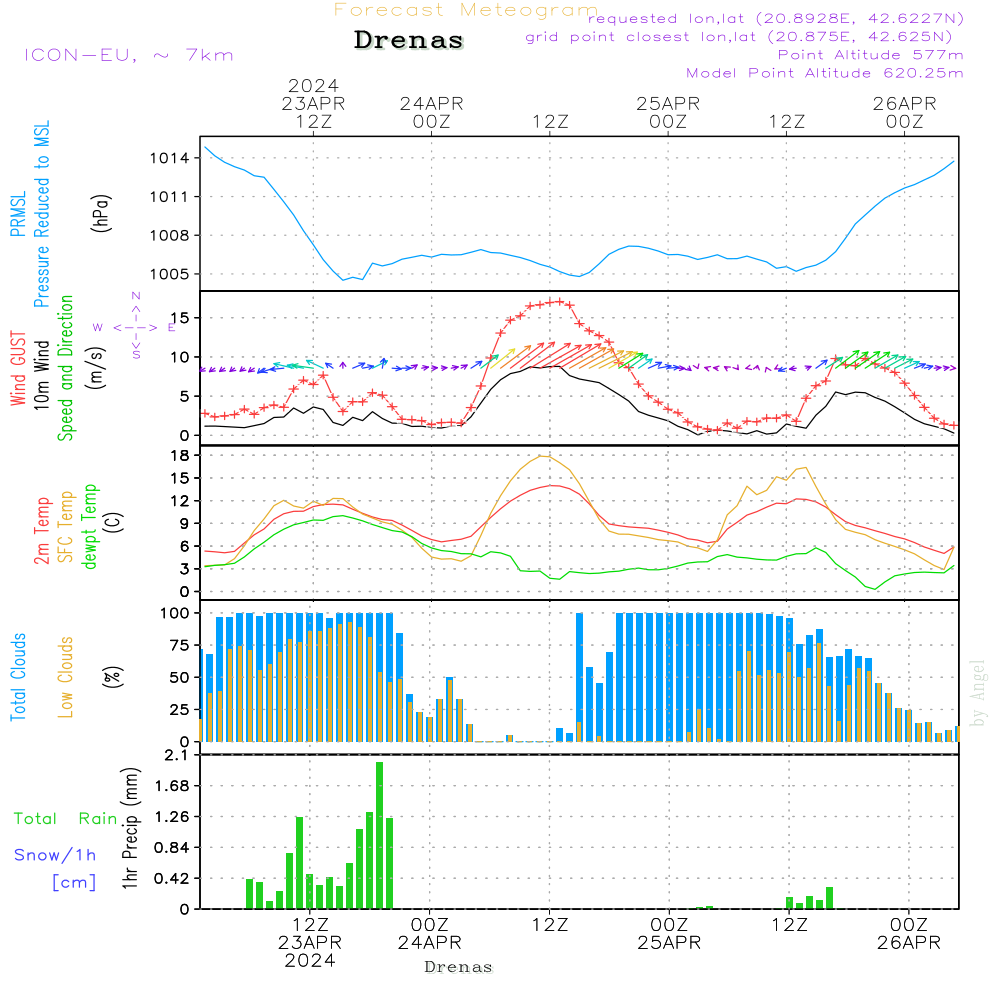Click the 'Total Clouds' blue axis label
Viewport: 1000px width, 1000px height.
coord(18,677)
